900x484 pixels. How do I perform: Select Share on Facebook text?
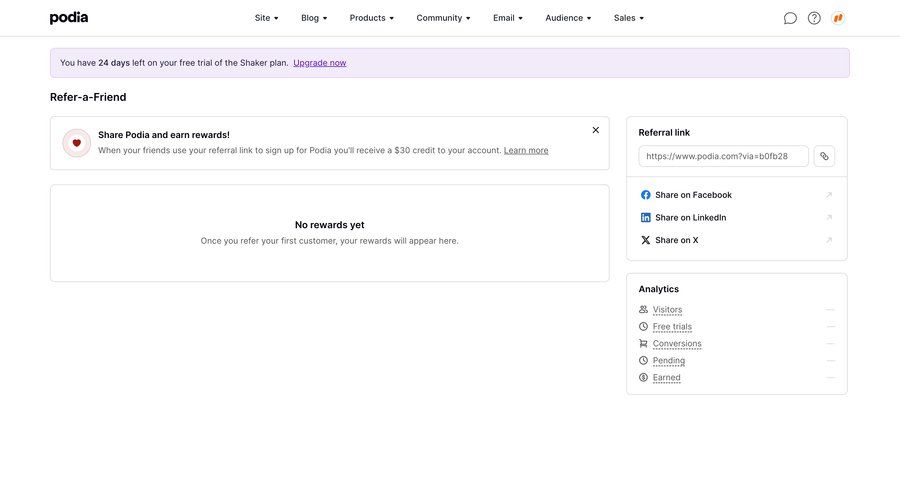point(693,195)
